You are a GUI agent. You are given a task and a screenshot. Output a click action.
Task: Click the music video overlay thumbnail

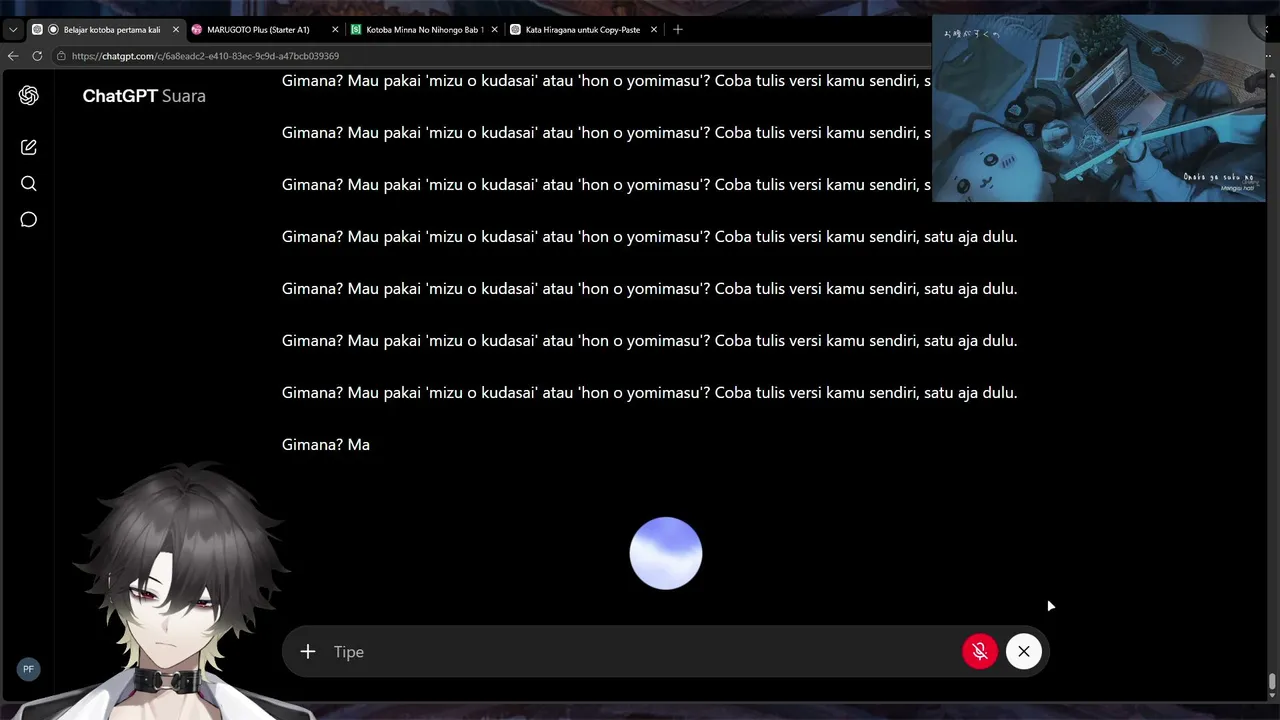tap(1098, 108)
